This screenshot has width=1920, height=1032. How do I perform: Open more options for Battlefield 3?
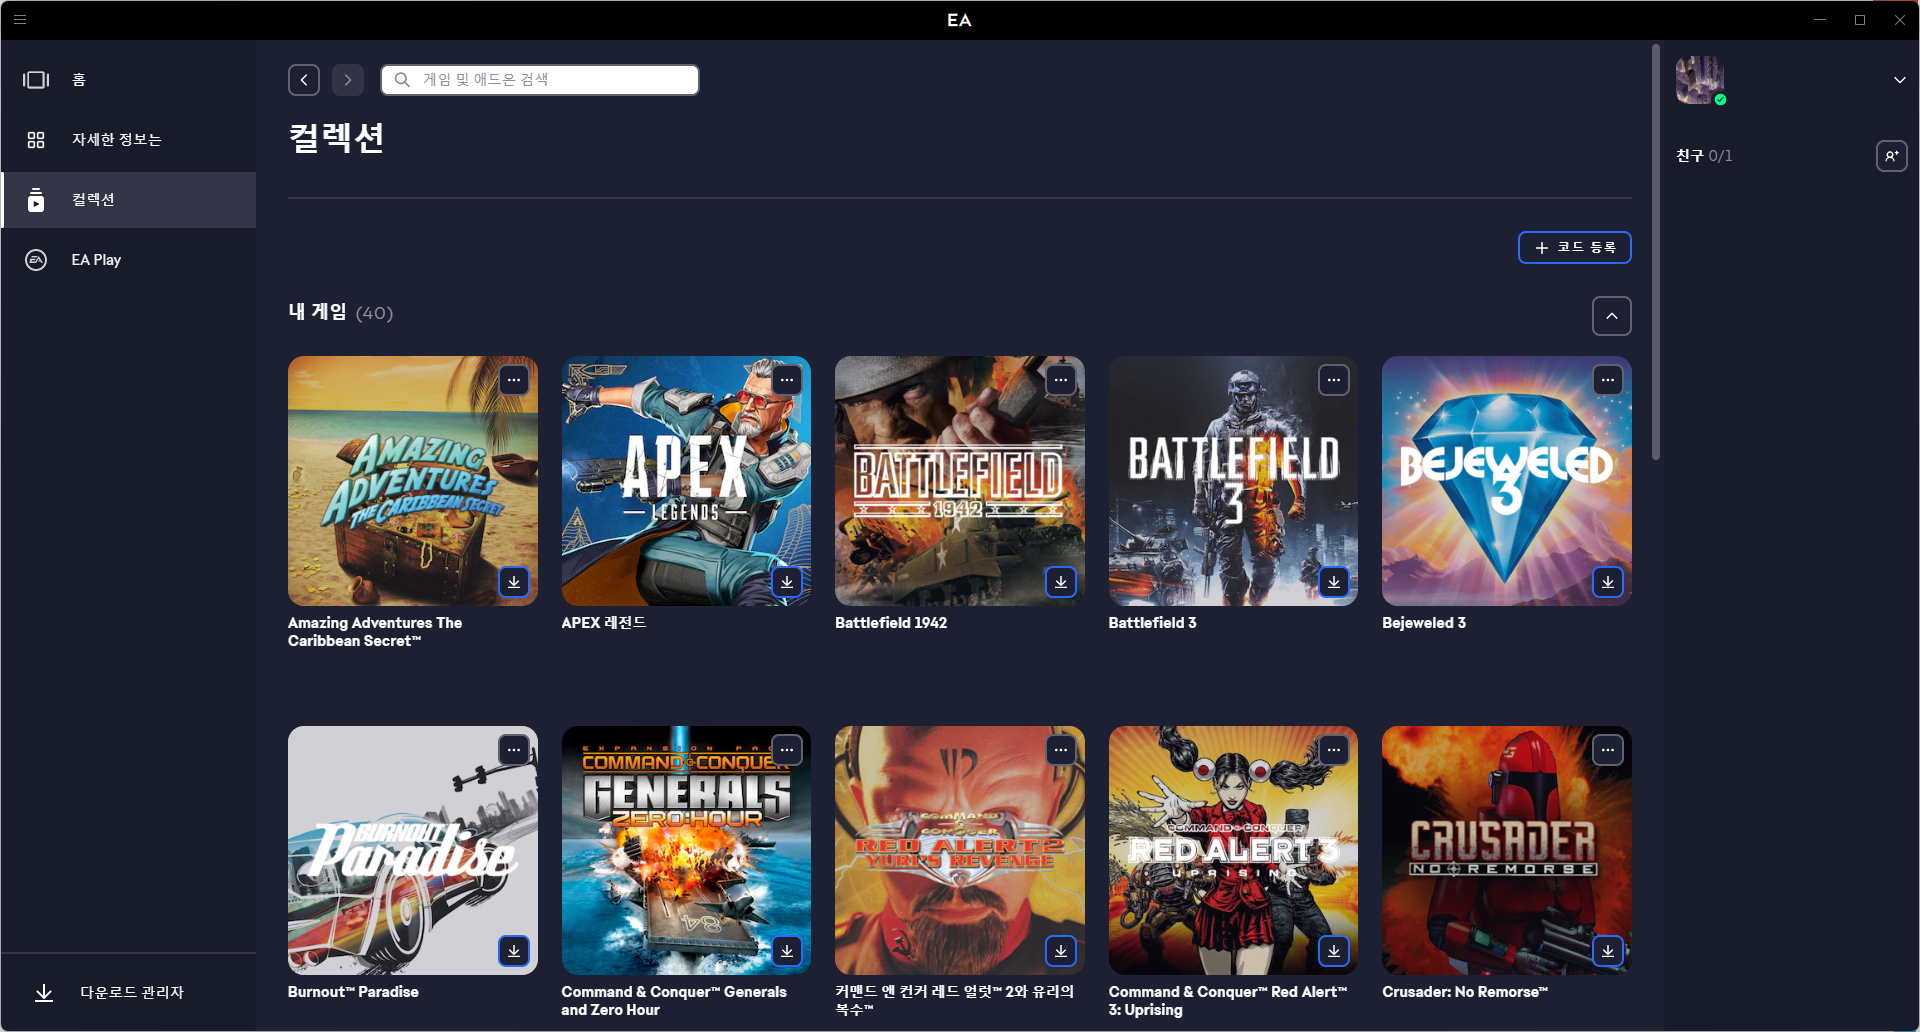click(x=1334, y=380)
